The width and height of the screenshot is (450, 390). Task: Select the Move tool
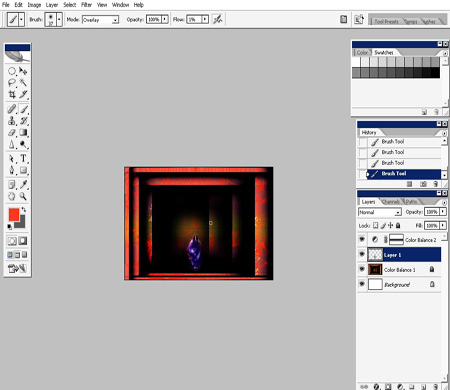(x=23, y=71)
